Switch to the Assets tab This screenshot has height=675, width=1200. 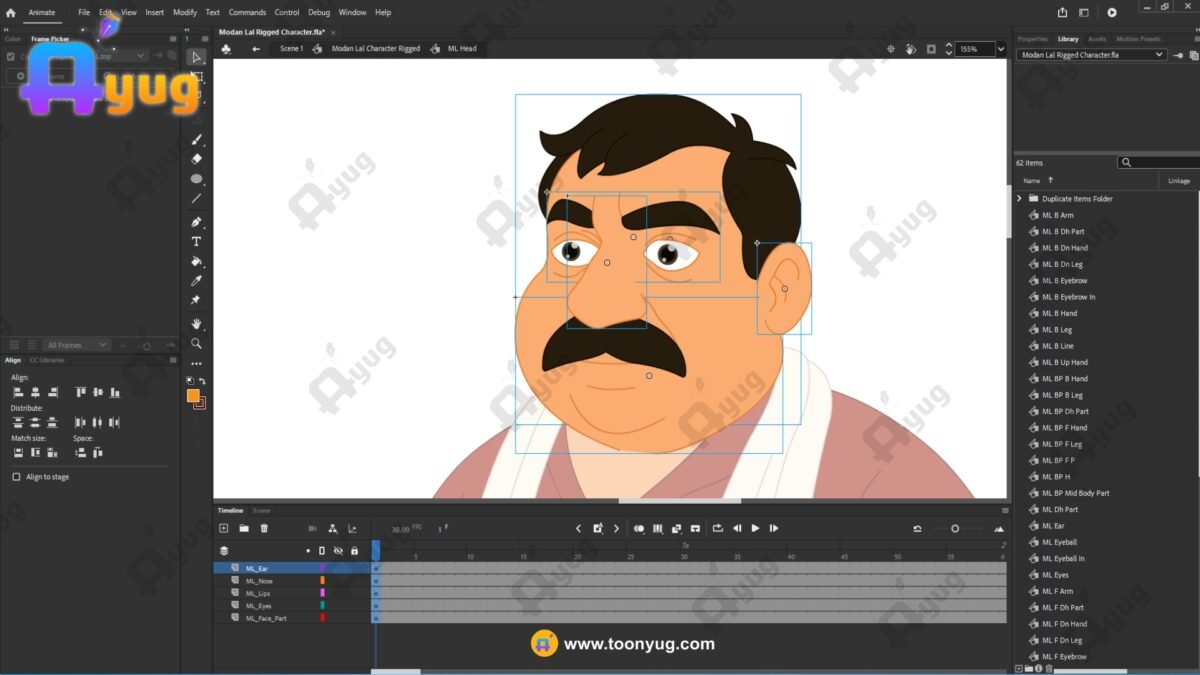tap(1097, 39)
